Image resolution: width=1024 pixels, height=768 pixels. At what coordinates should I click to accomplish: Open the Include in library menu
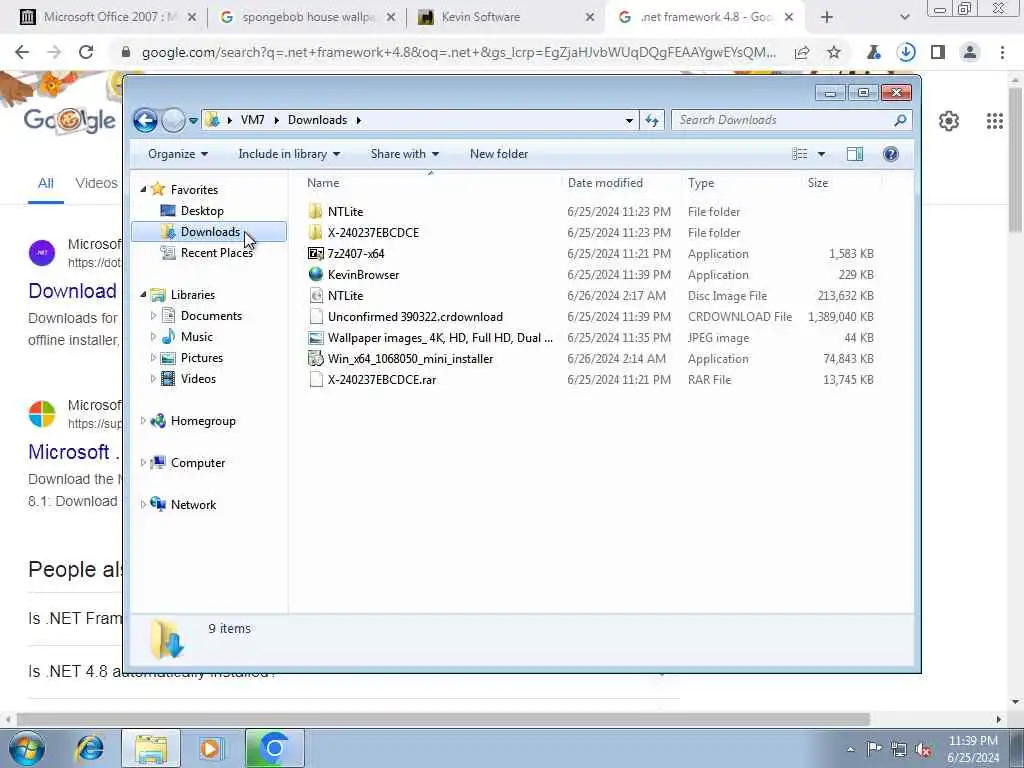[289, 154]
